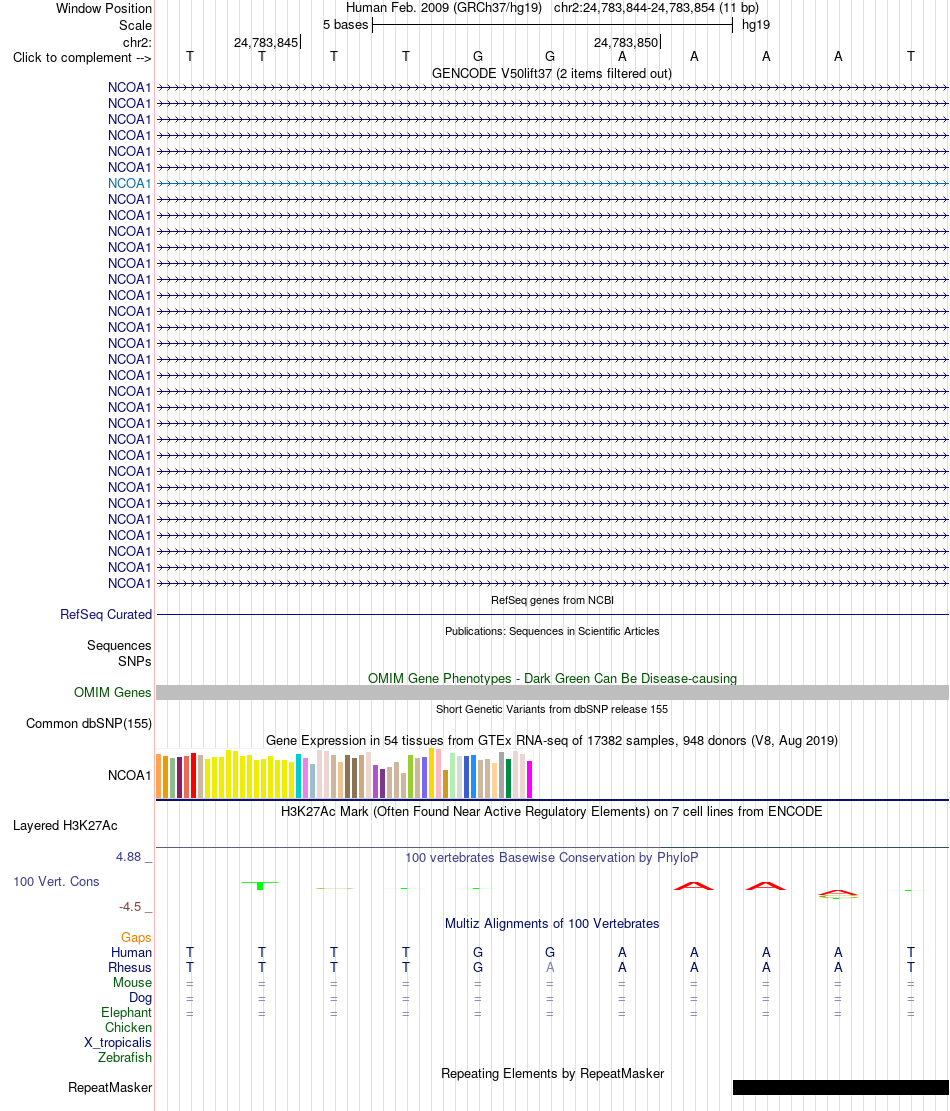Click the black RepeatMasker repeat block
Screen dimensions: 950x1111
pos(840,1088)
